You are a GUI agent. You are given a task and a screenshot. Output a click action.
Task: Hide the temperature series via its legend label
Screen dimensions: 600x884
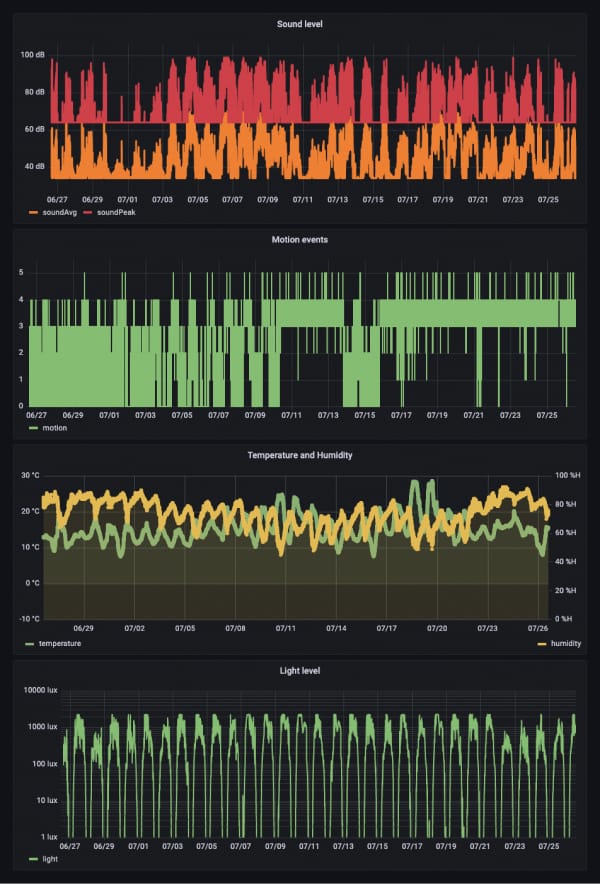(x=60, y=643)
